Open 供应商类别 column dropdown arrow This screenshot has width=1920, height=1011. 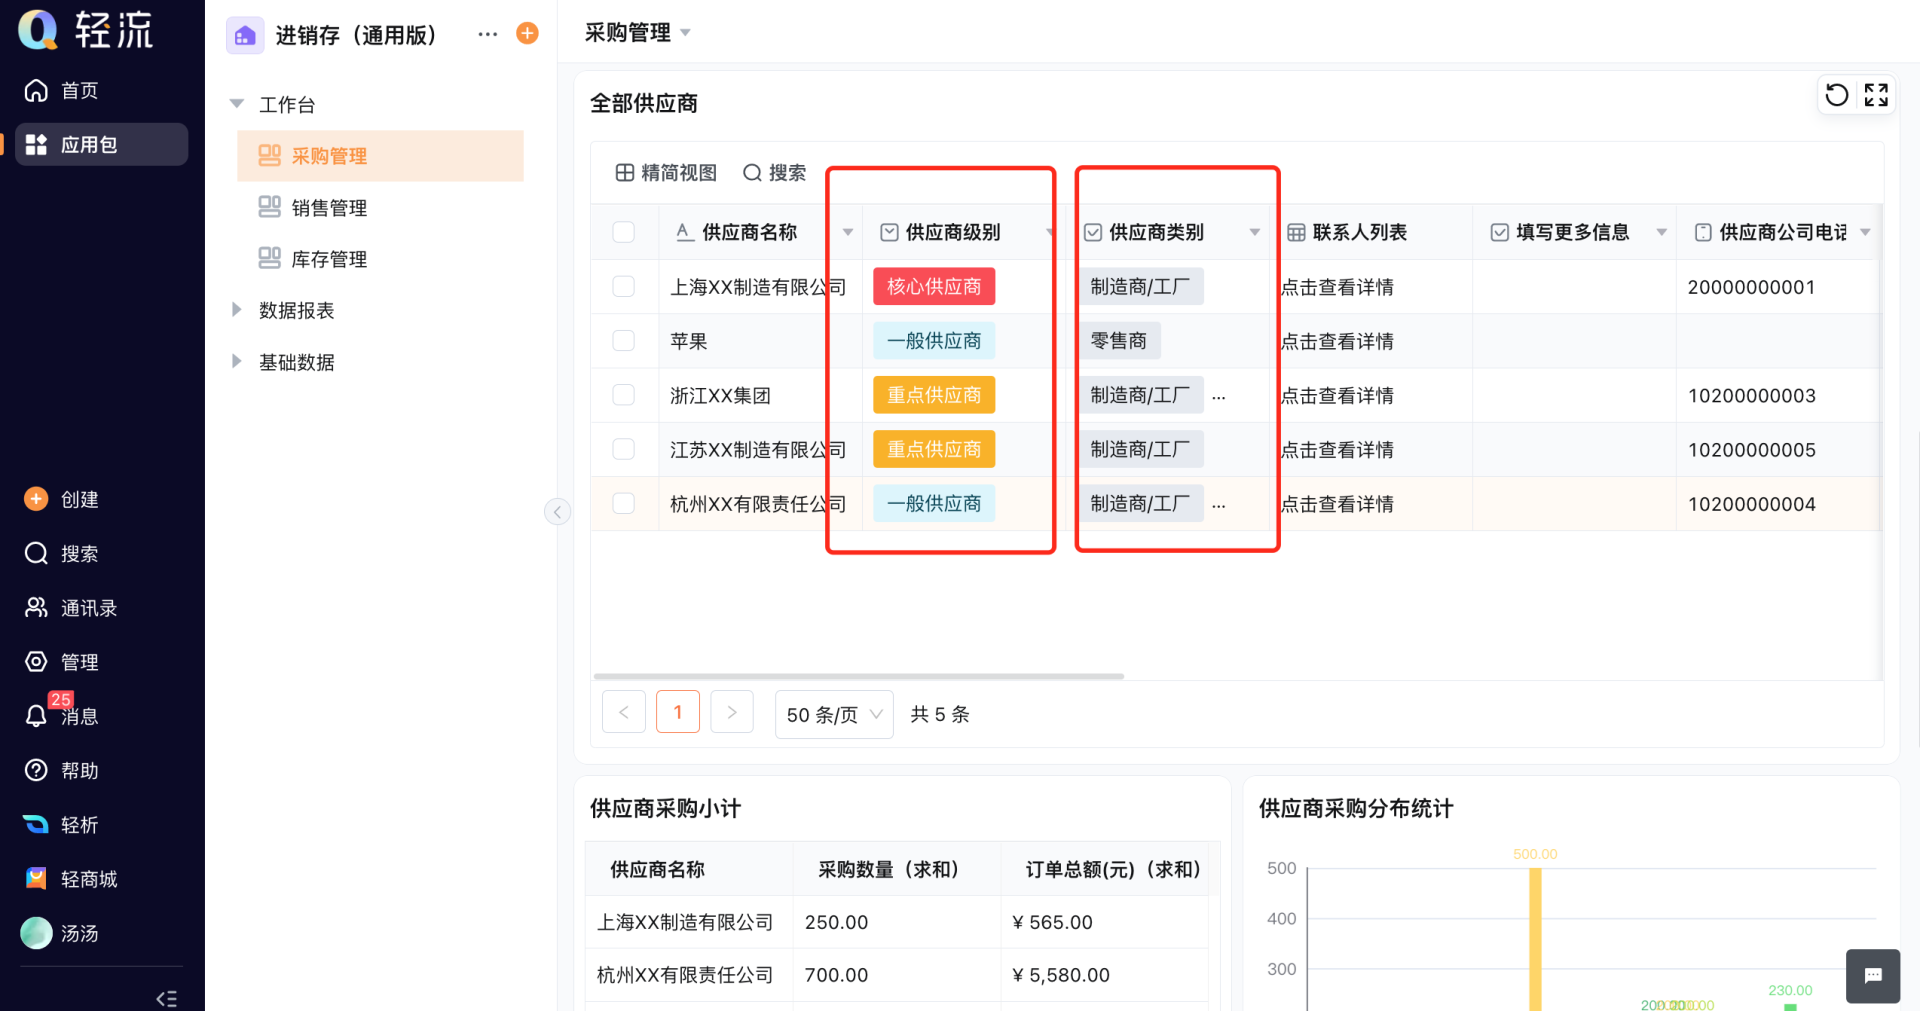click(x=1255, y=232)
